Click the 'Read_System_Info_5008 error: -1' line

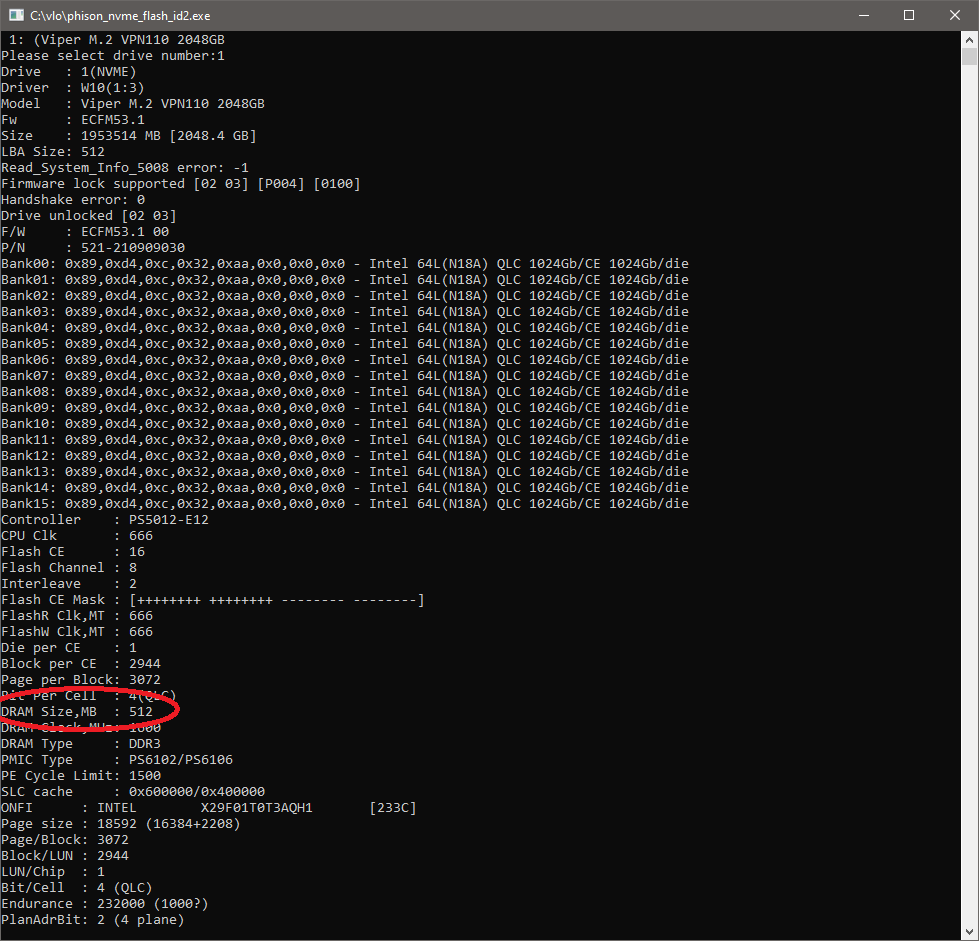pos(125,167)
